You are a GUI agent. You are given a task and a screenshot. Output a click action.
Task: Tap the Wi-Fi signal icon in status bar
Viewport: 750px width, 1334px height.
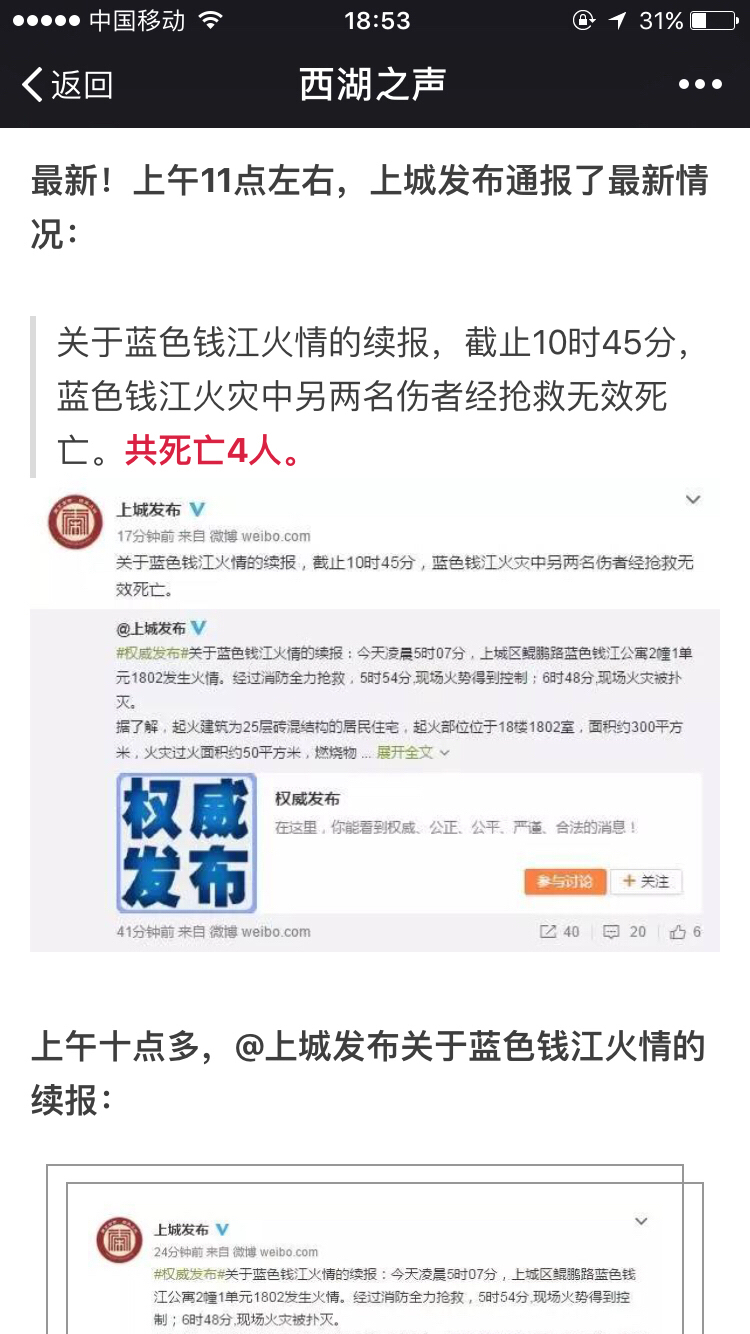click(210, 20)
